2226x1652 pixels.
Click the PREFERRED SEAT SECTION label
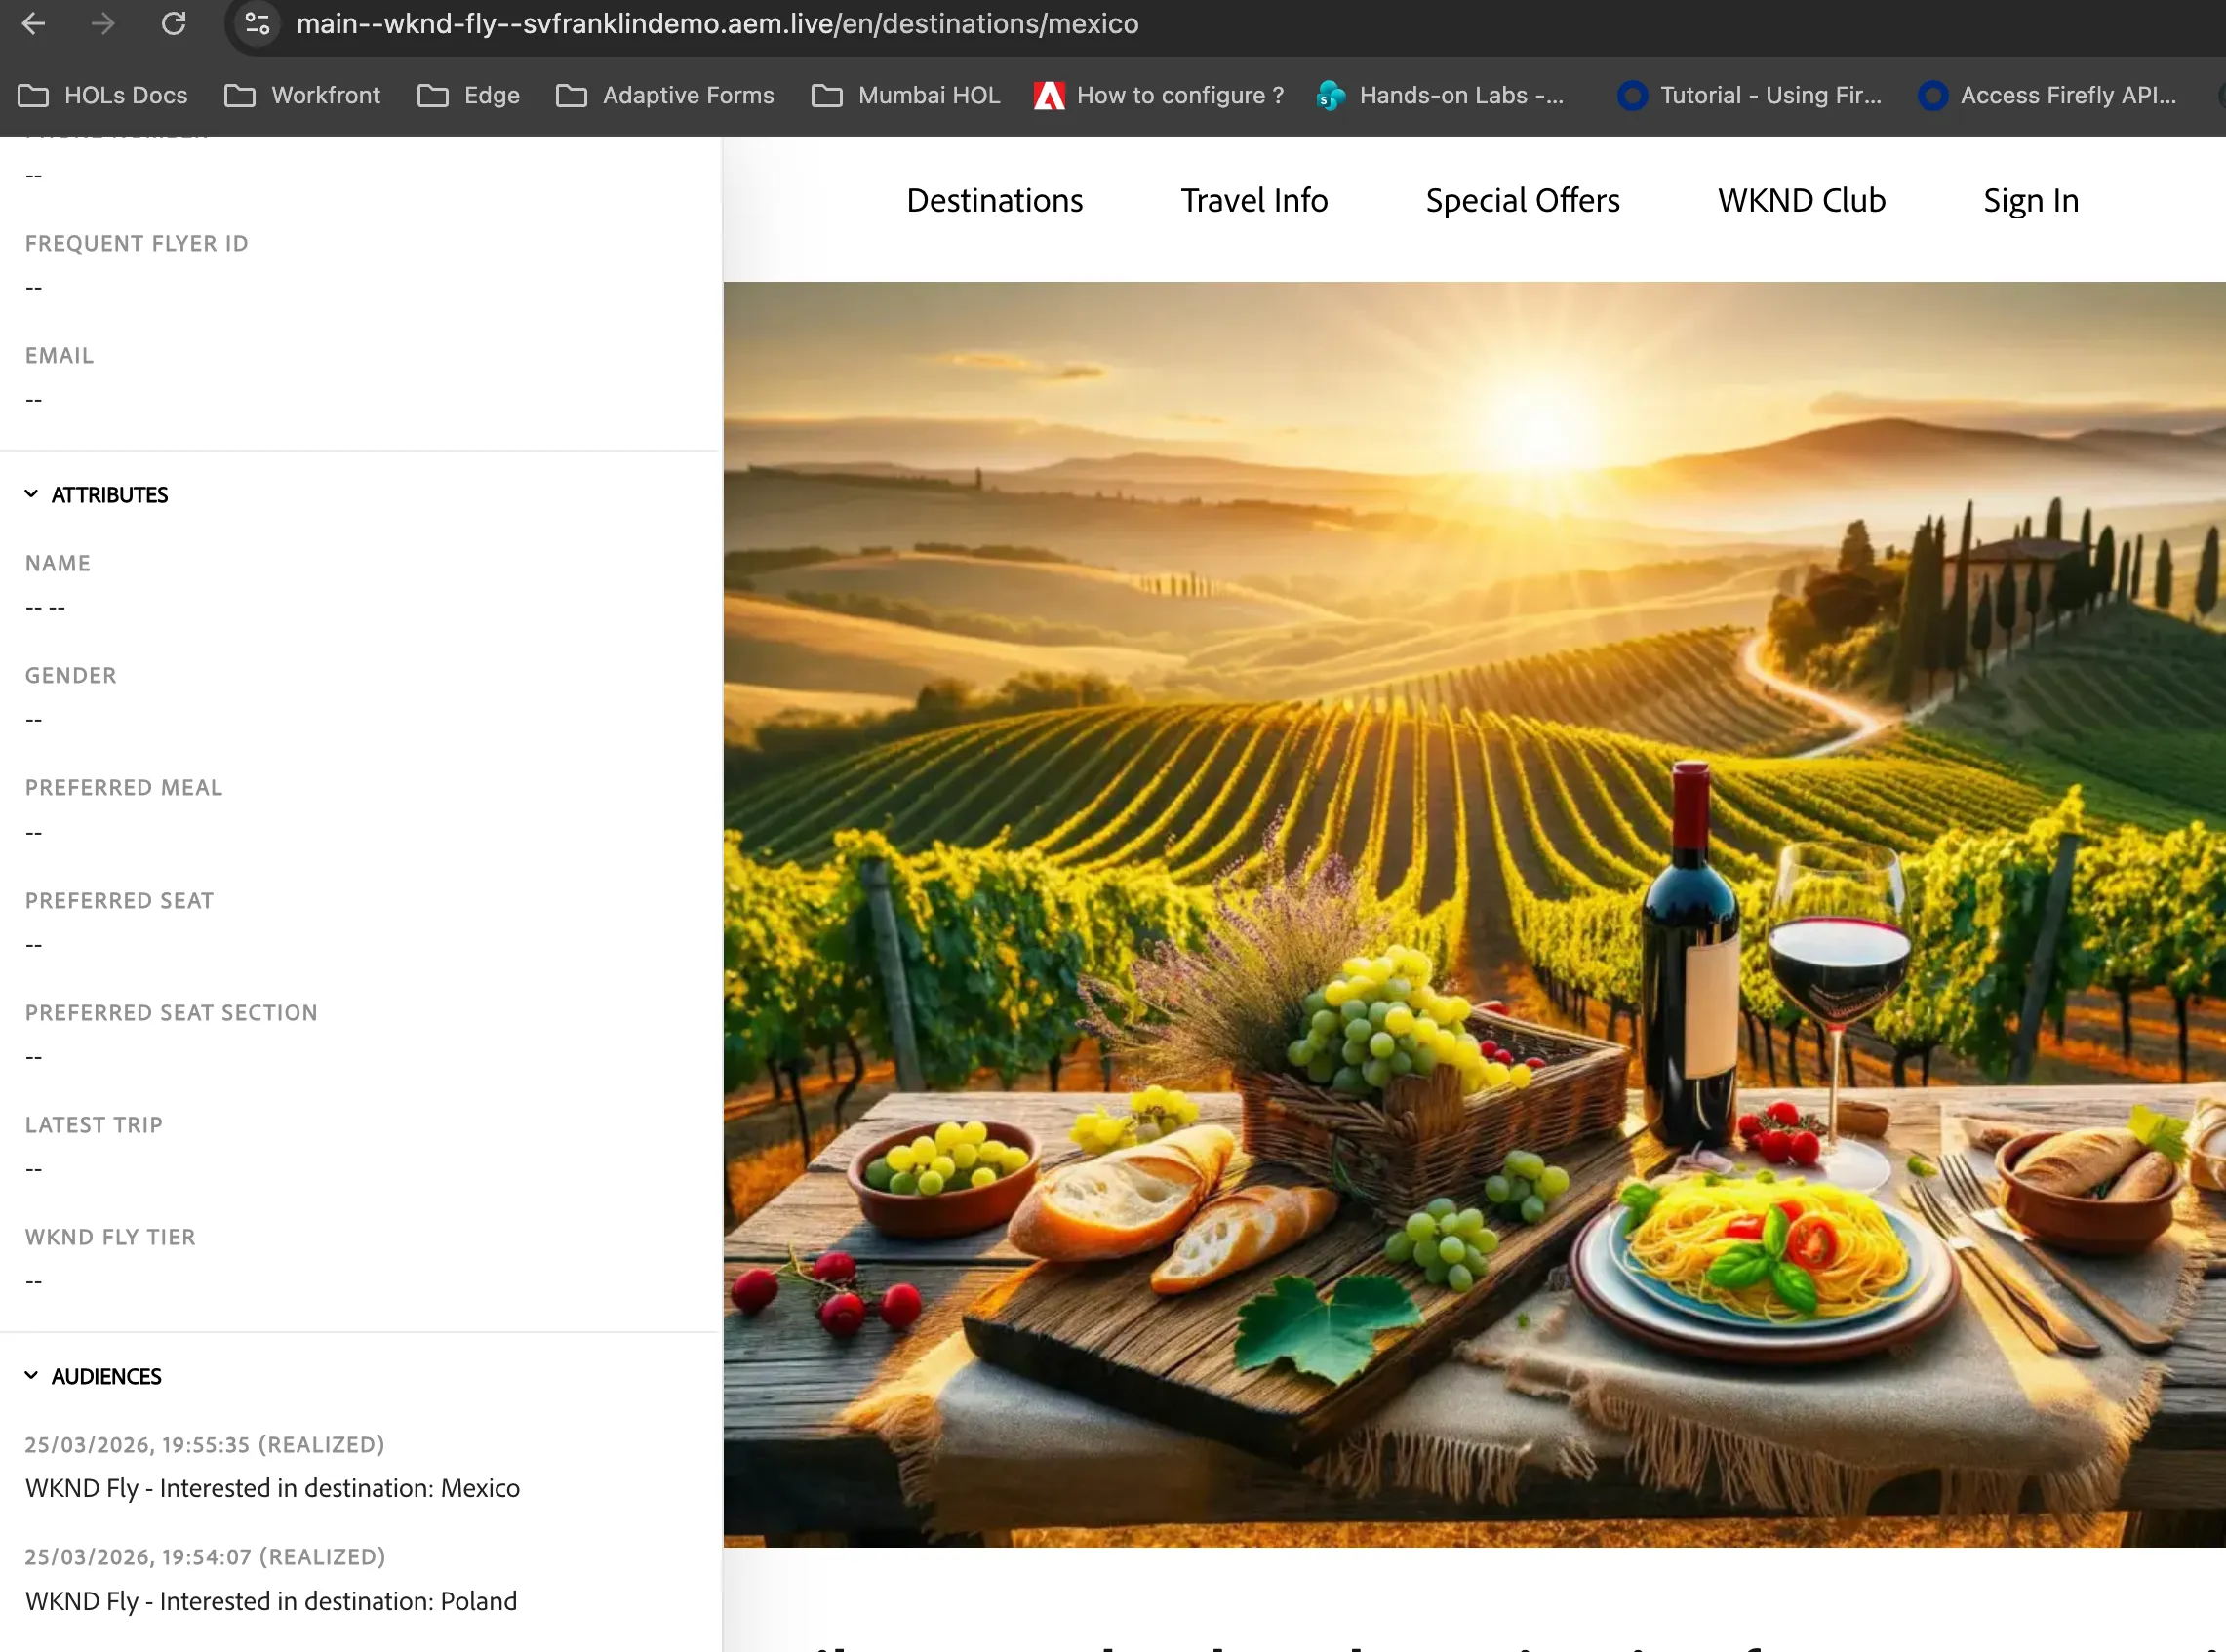(x=171, y=1012)
